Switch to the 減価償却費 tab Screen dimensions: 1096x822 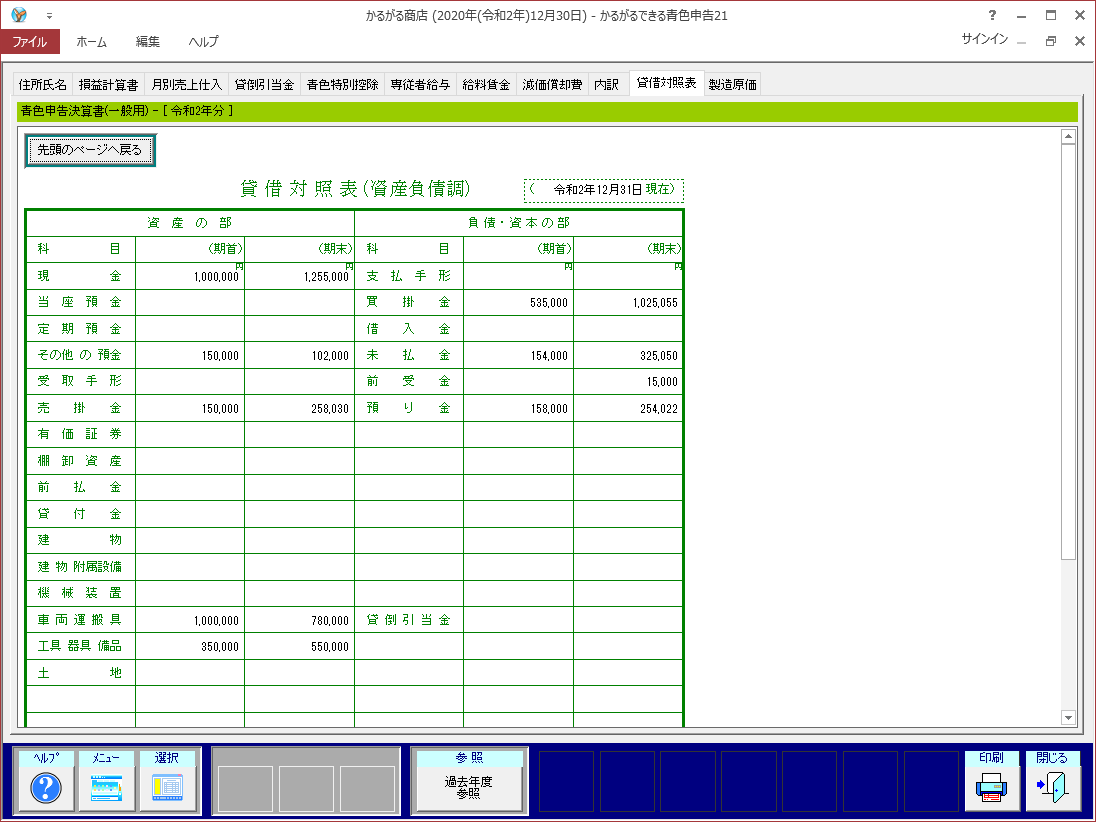tap(552, 85)
